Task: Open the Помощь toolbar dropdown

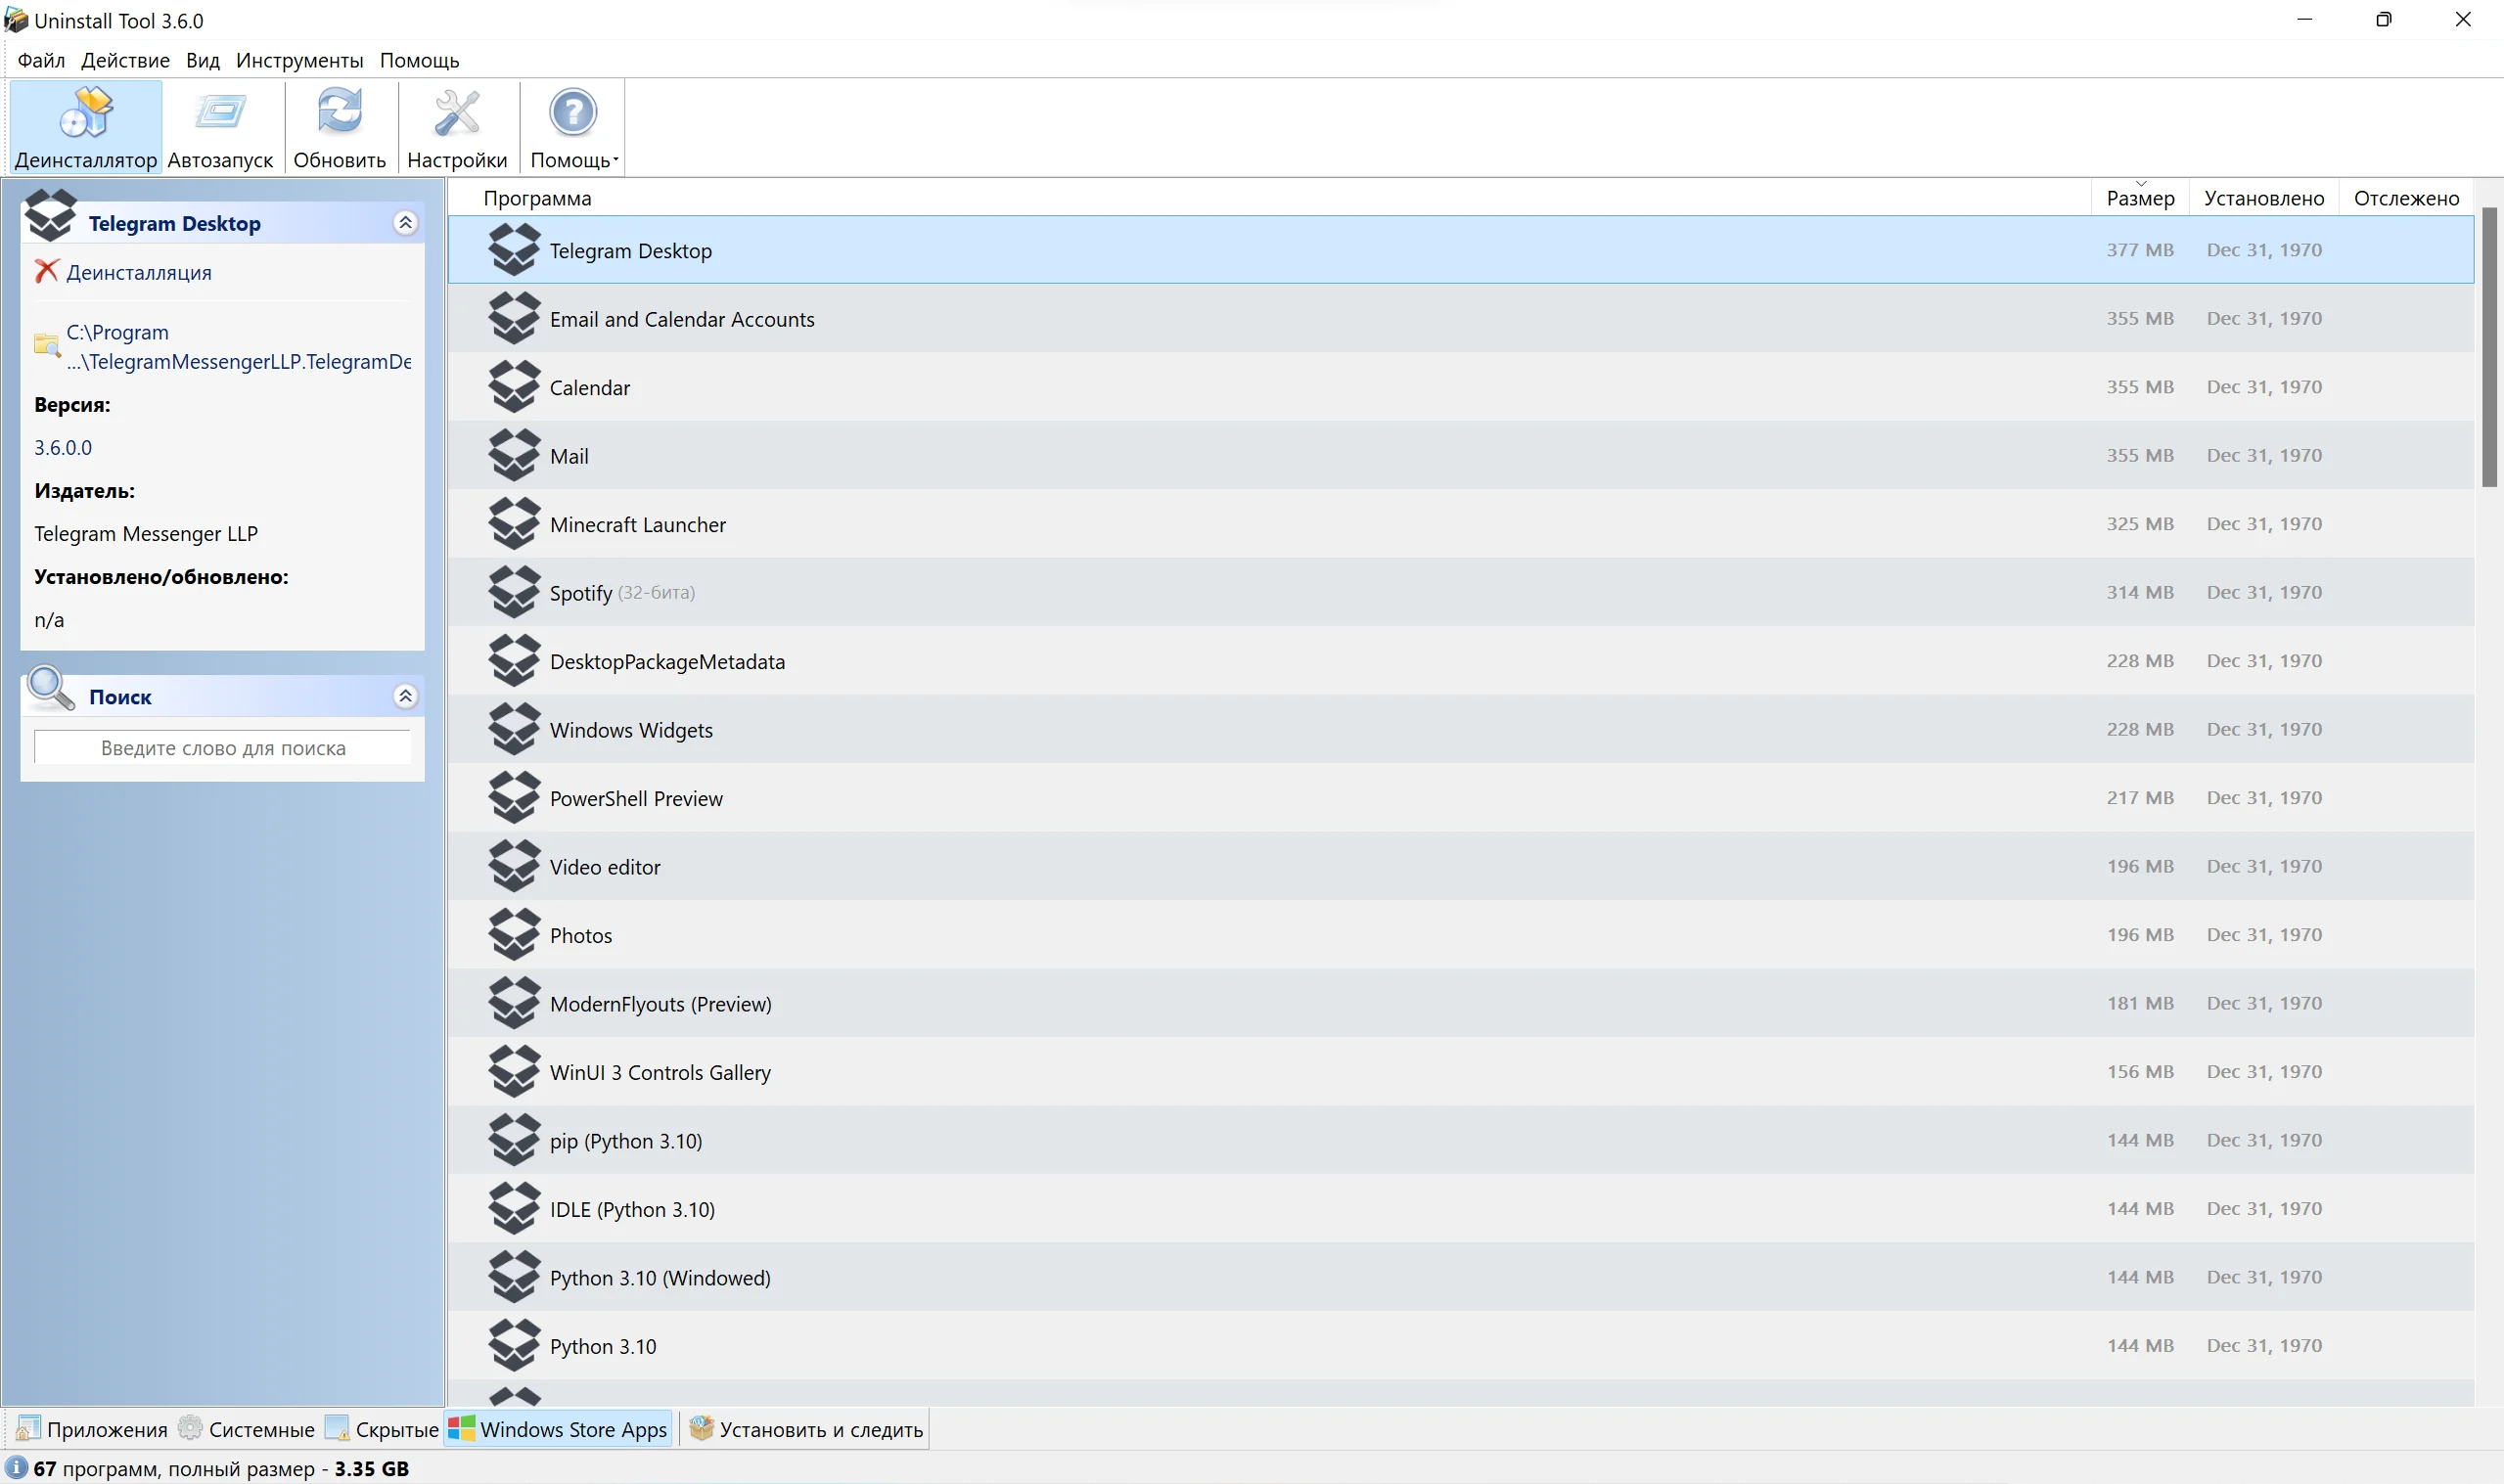Action: point(574,127)
